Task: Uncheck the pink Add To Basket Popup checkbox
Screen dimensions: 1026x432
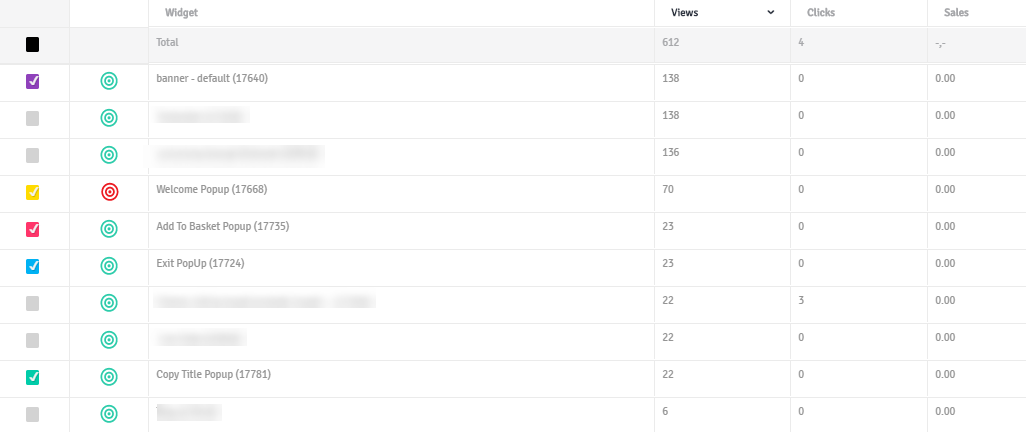Action: pyautogui.click(x=32, y=229)
